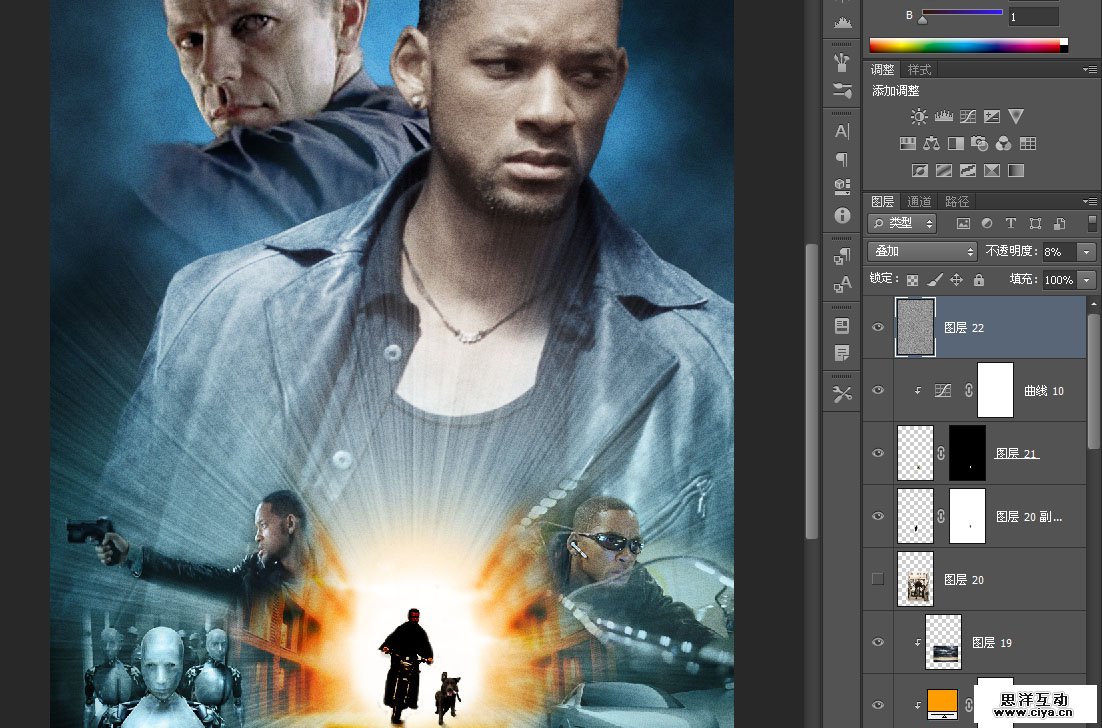Open the layer filter 类型 dropdown

pyautogui.click(x=902, y=224)
